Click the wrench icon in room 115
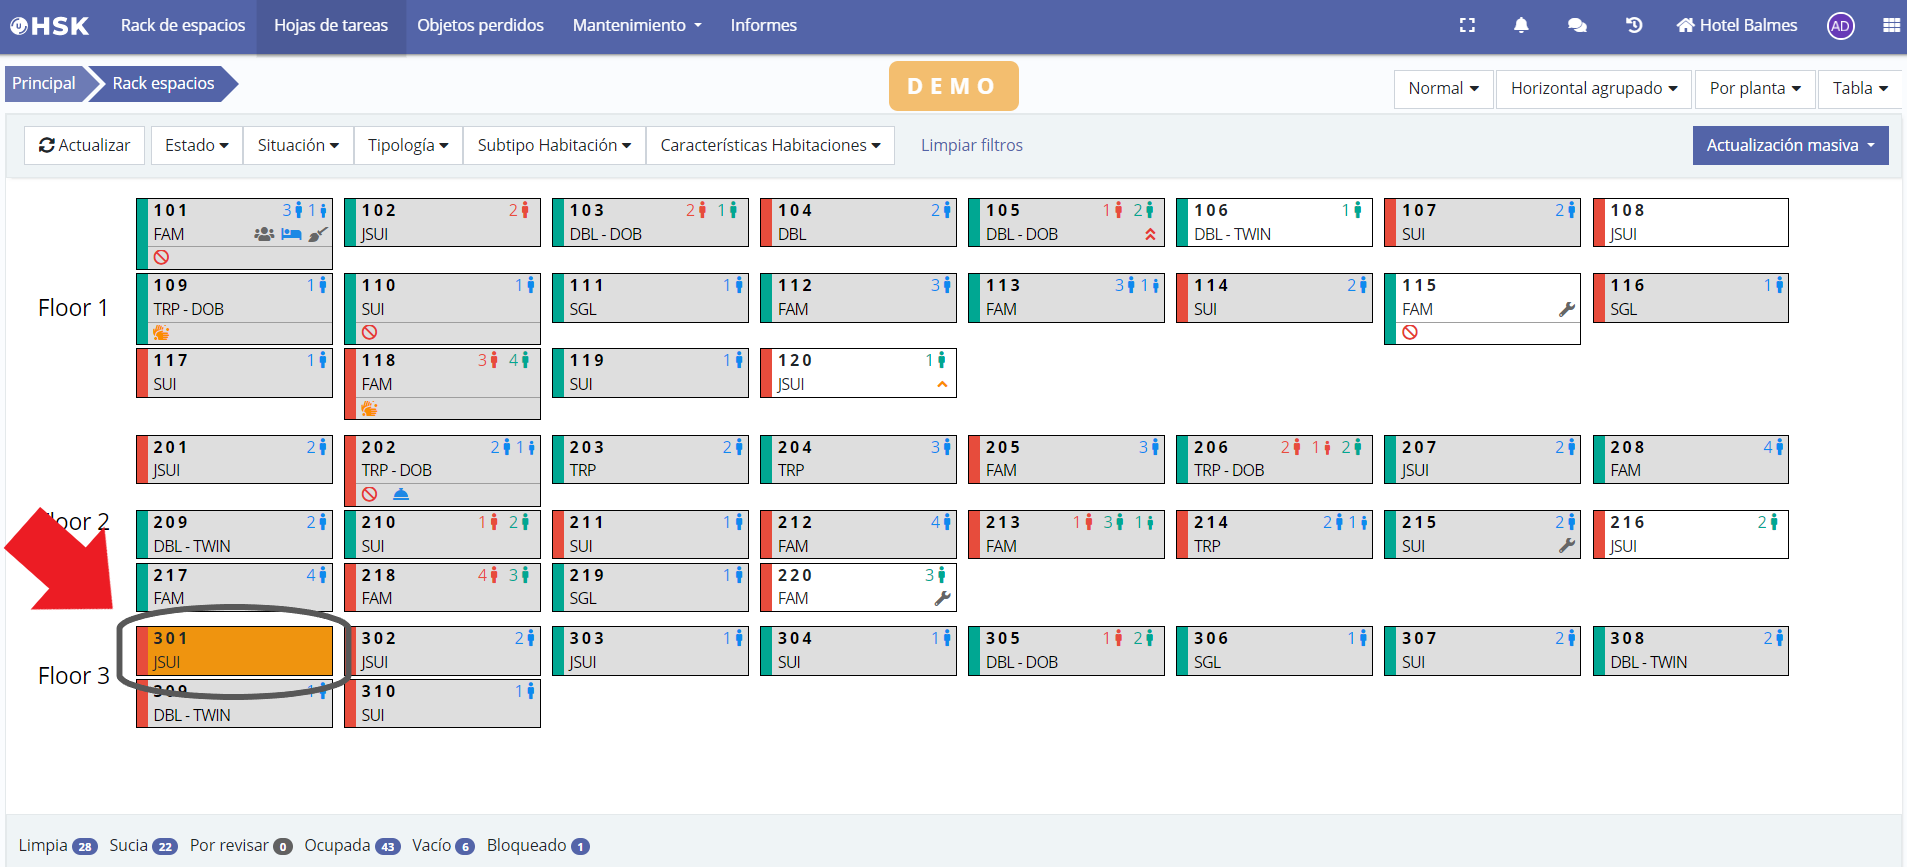The image size is (1907, 867). (1566, 310)
